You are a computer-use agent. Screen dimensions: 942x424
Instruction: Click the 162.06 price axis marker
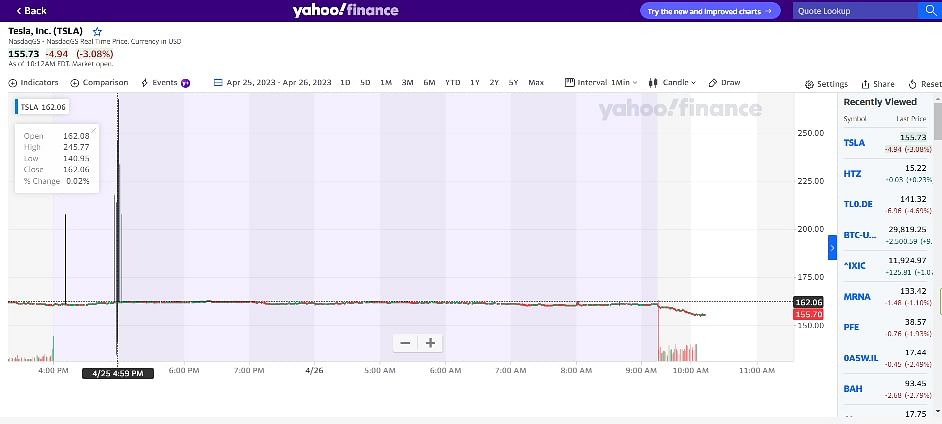point(808,302)
